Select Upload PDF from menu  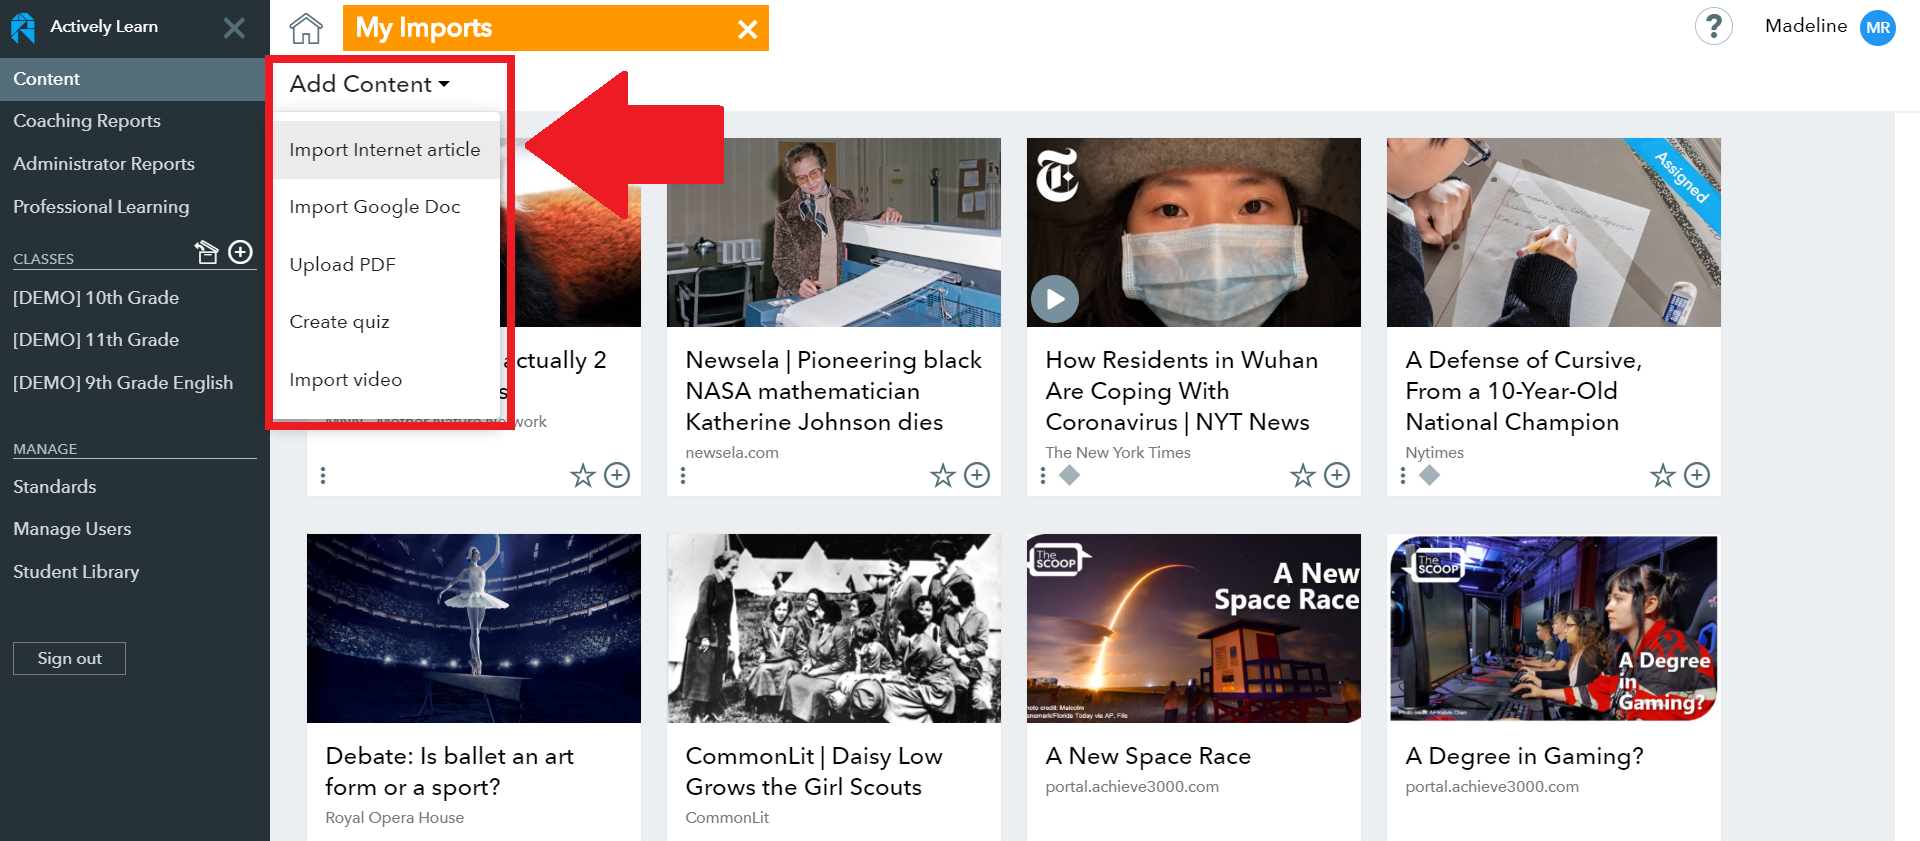click(386, 265)
